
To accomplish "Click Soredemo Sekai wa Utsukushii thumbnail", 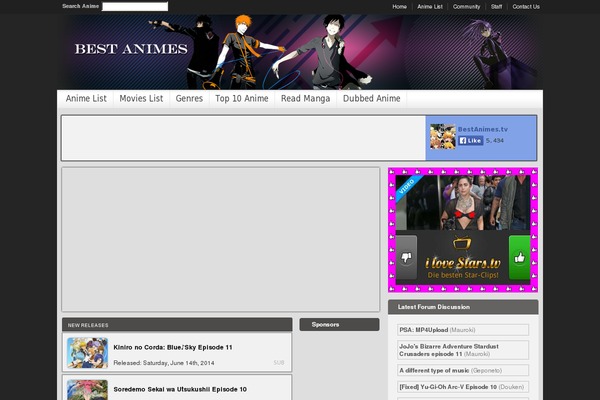I will 87,390.
